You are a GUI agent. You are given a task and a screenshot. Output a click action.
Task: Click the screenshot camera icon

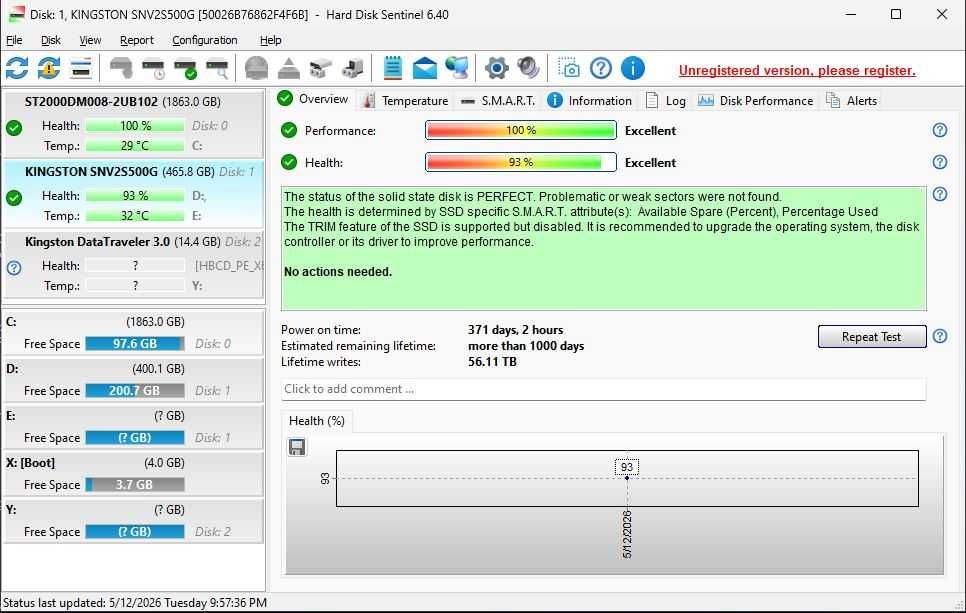coord(569,68)
